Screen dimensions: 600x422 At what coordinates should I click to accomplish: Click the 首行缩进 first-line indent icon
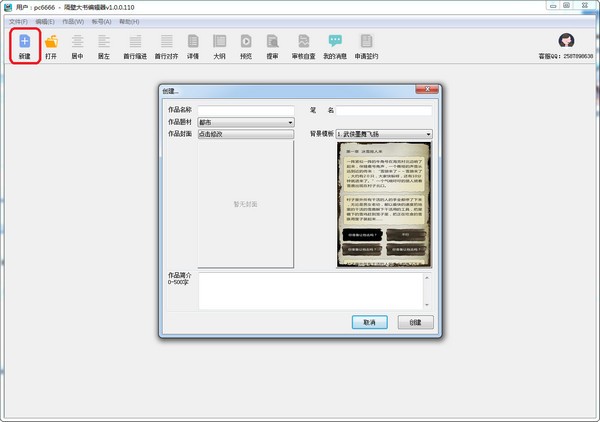(134, 42)
